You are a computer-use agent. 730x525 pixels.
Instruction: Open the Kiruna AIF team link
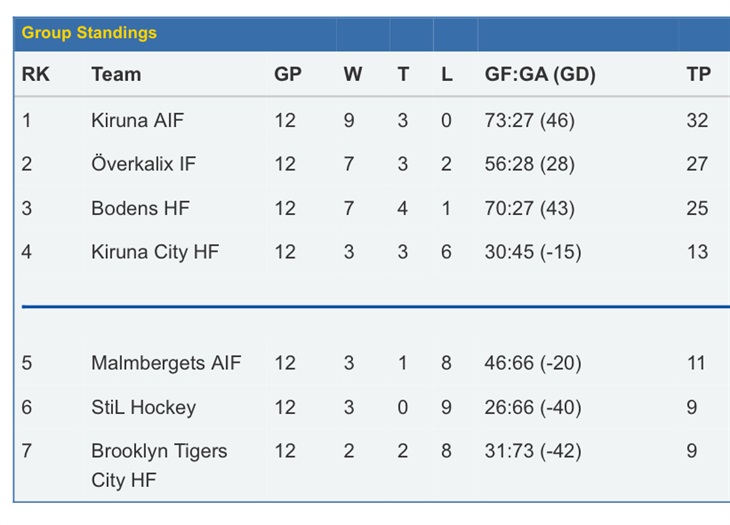(137, 121)
